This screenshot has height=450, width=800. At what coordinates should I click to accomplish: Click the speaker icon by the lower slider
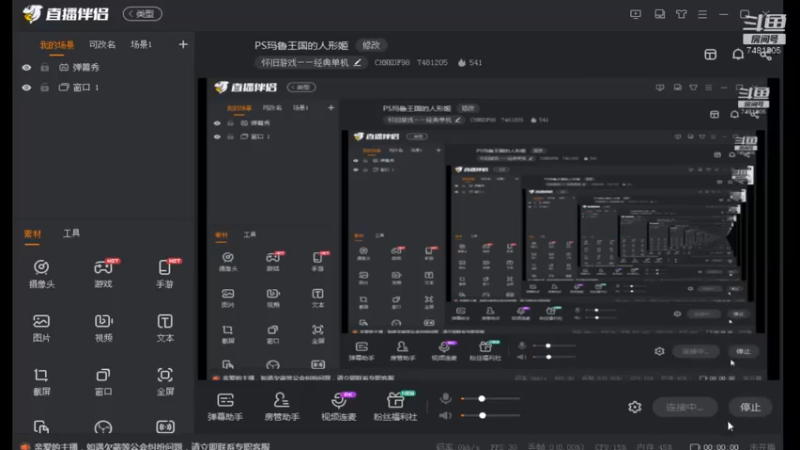445,415
